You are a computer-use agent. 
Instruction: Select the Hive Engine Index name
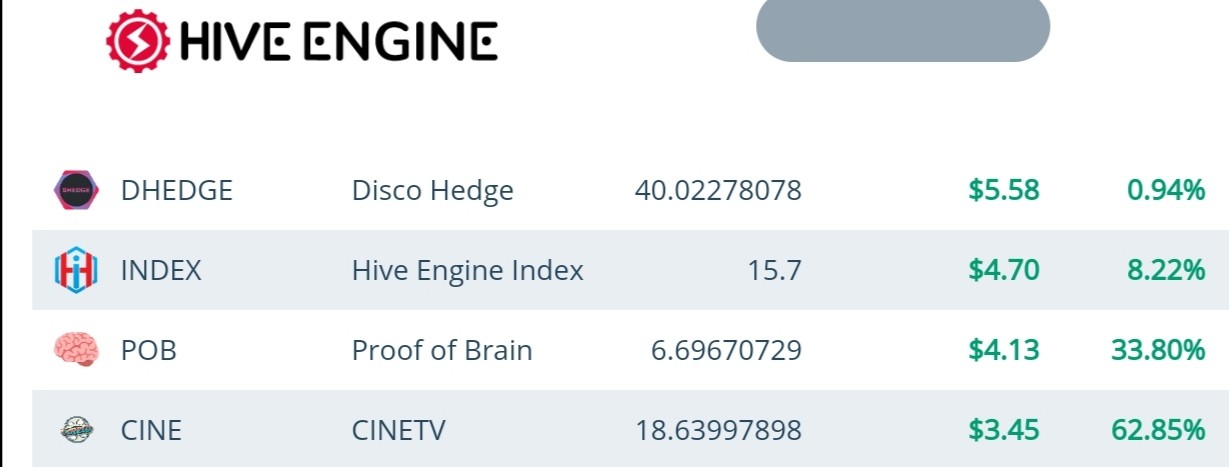pos(467,270)
